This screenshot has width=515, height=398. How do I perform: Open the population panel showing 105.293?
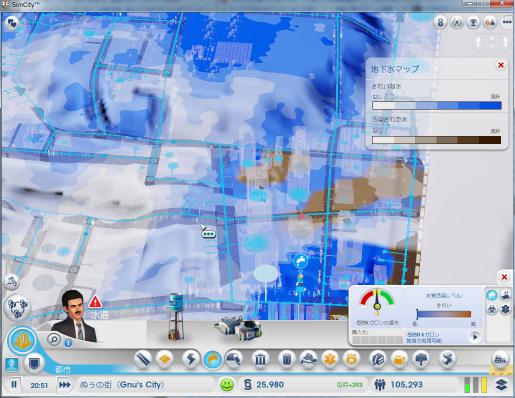point(398,385)
